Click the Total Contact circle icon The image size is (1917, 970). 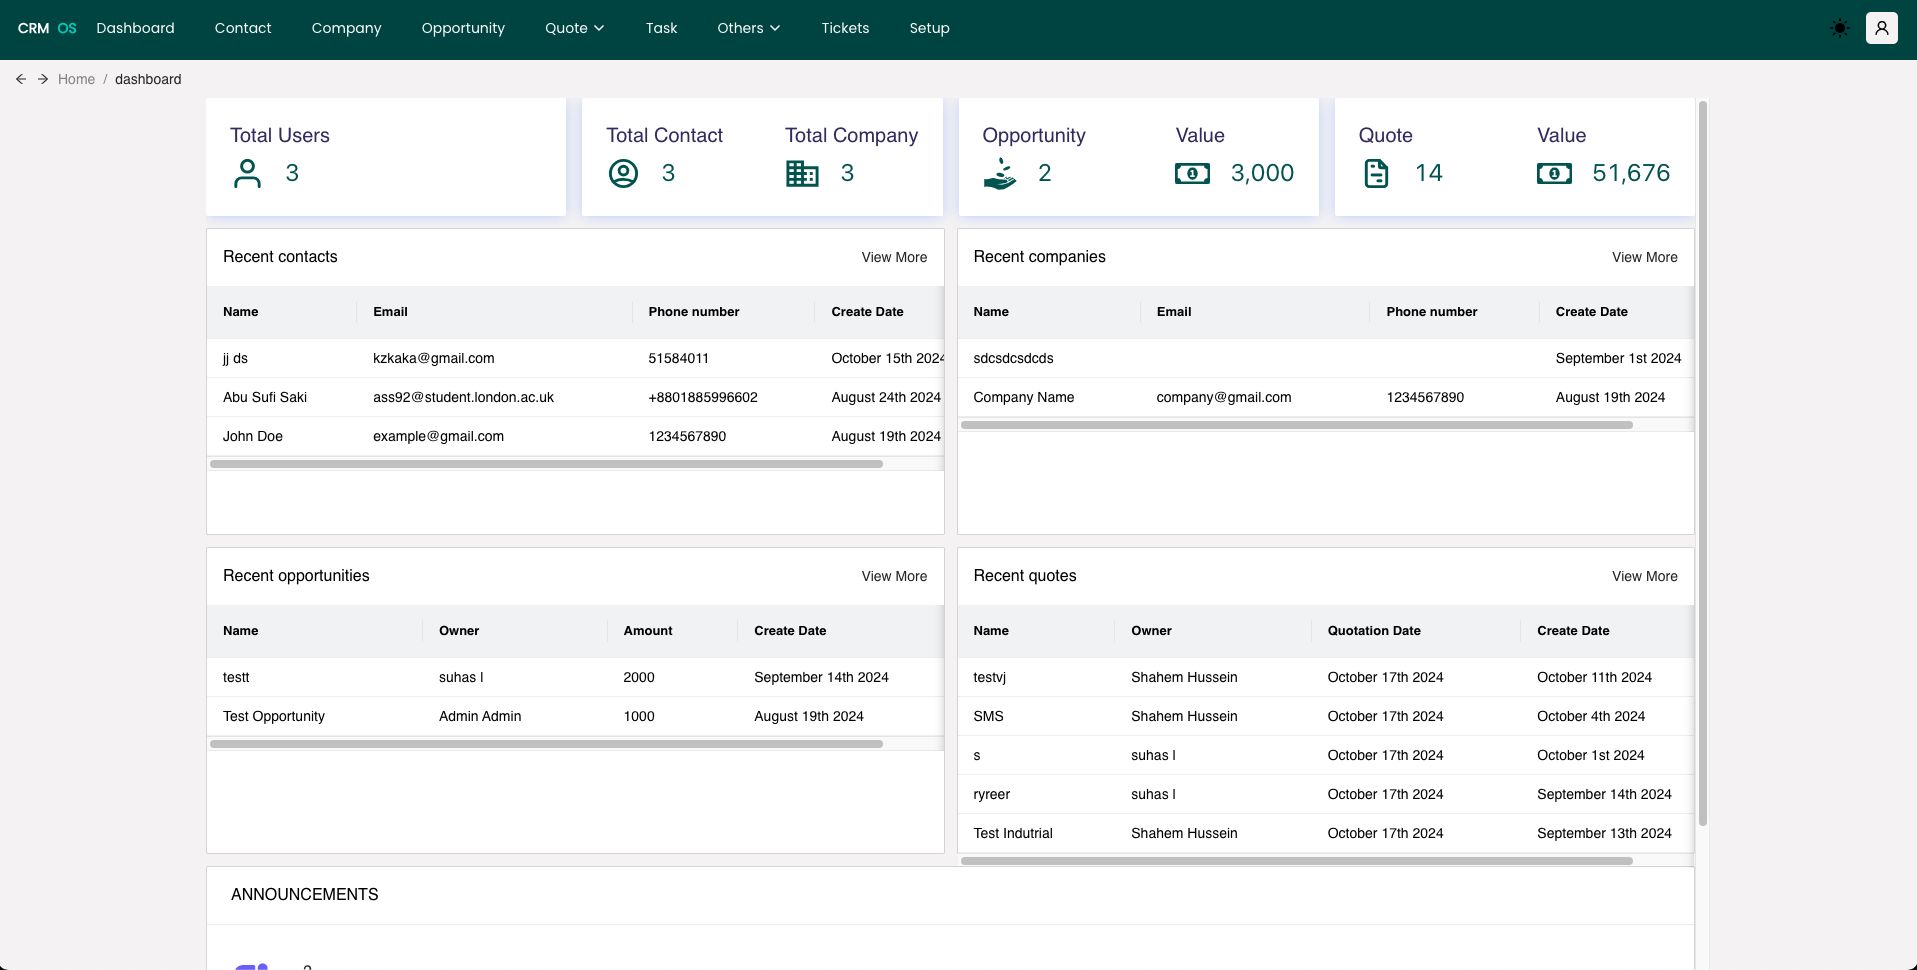[x=623, y=173]
